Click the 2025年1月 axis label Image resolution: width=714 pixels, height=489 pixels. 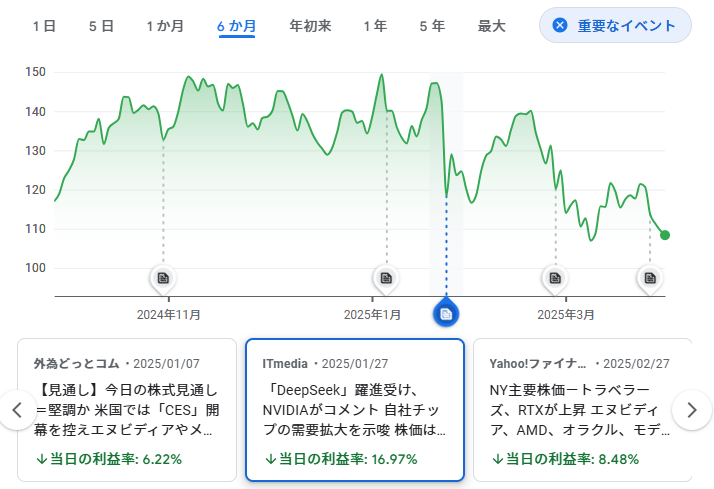tap(372, 315)
